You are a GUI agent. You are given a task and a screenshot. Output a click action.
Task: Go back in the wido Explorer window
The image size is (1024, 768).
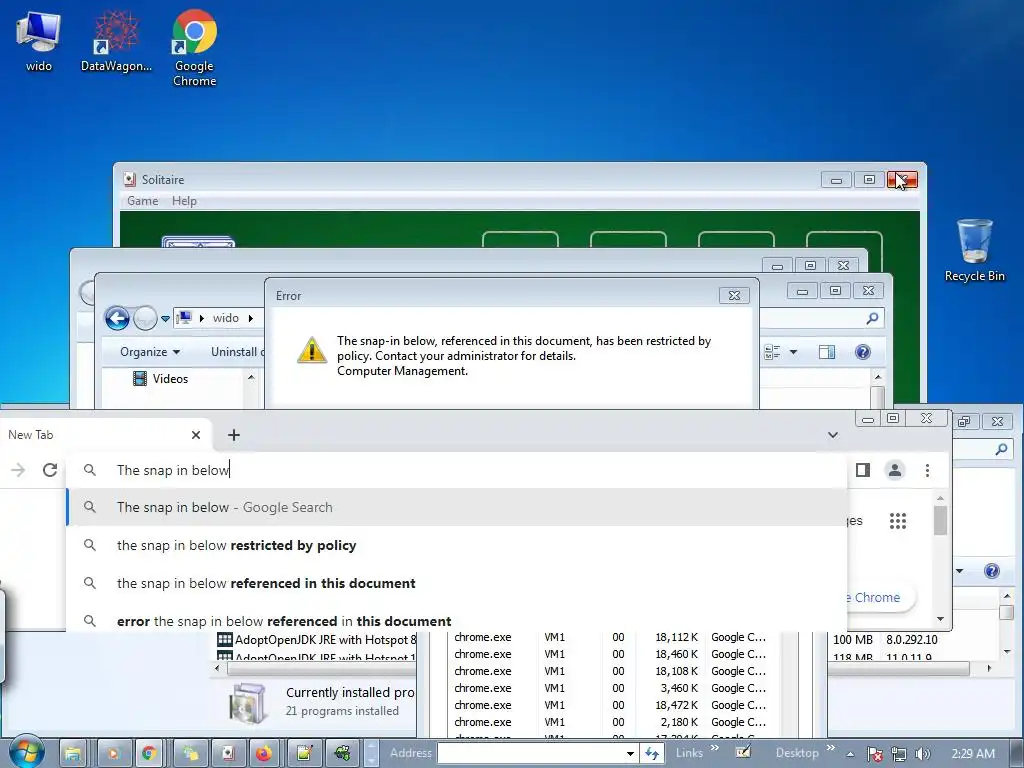117,319
